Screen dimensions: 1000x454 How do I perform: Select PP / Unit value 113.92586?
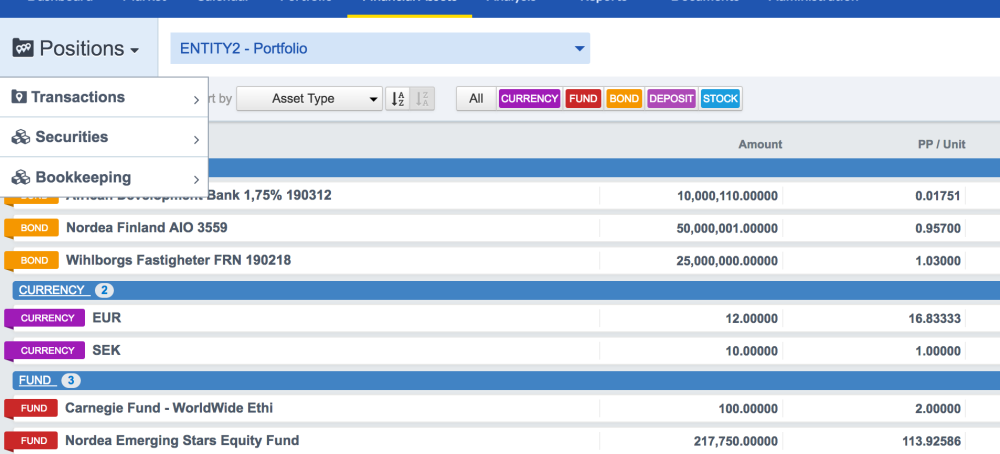pyautogui.click(x=931, y=442)
